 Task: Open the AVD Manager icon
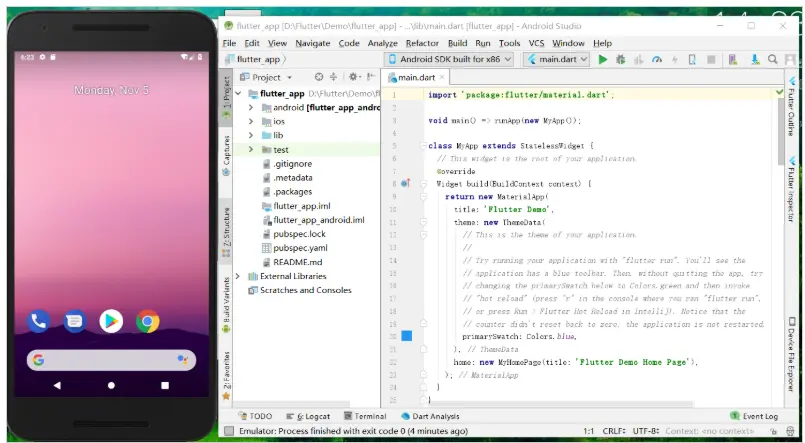click(x=733, y=60)
